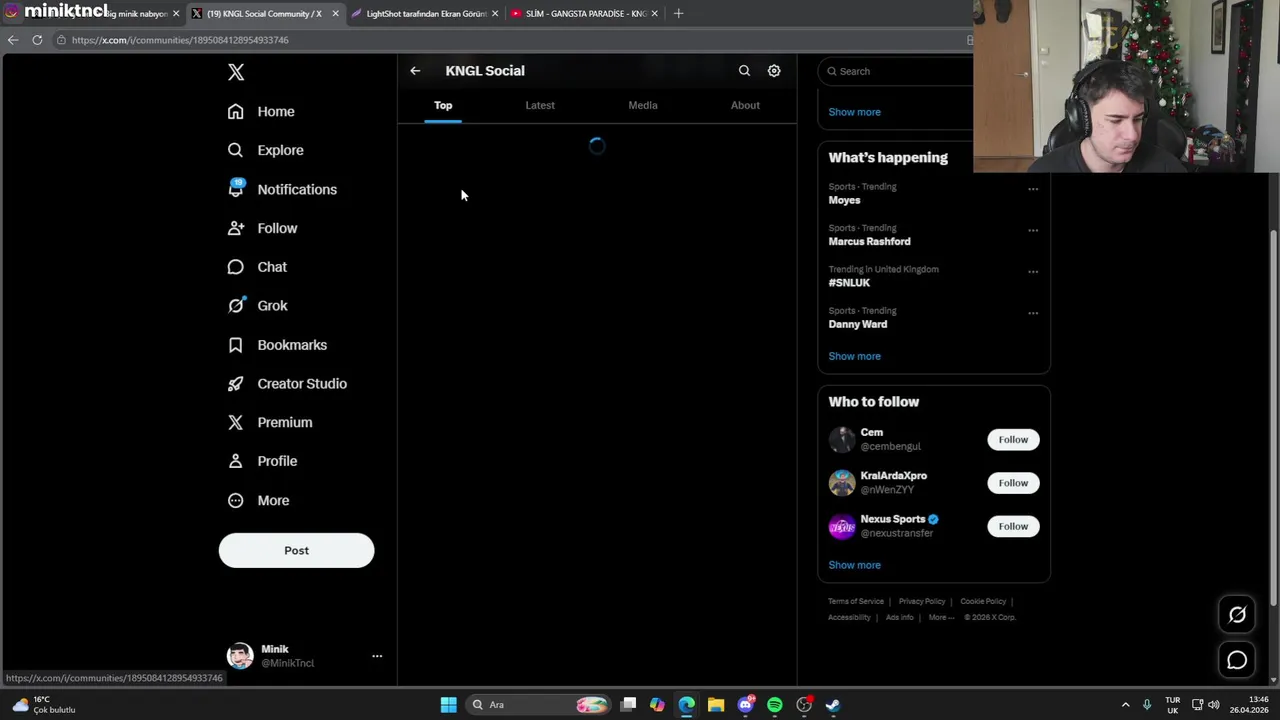Open account menu dots next to Minik
Screen dimensions: 1280x720
pos(377,656)
